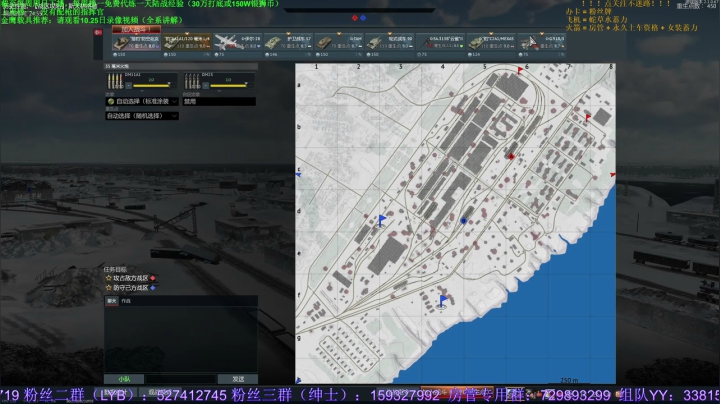Select the Q.D94 tank vehicle card

(x=338, y=43)
